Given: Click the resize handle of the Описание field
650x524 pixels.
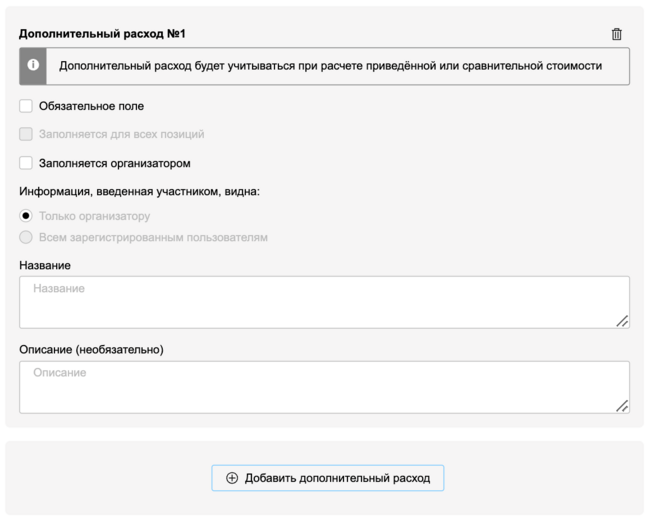Looking at the screenshot, I should [622, 406].
